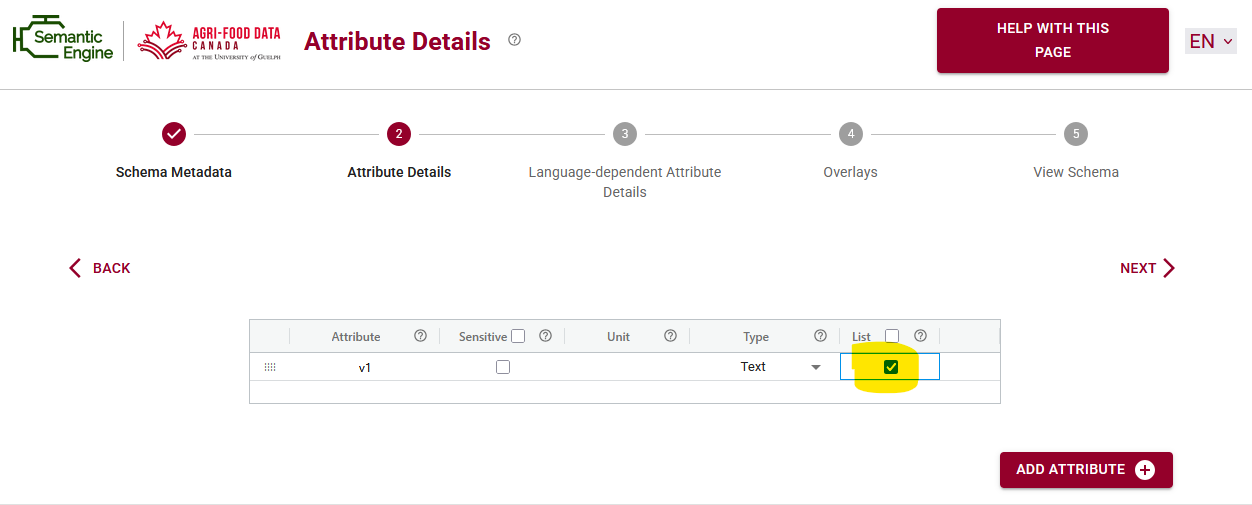
Task: Uncheck the List checkbox for v1
Action: click(891, 367)
